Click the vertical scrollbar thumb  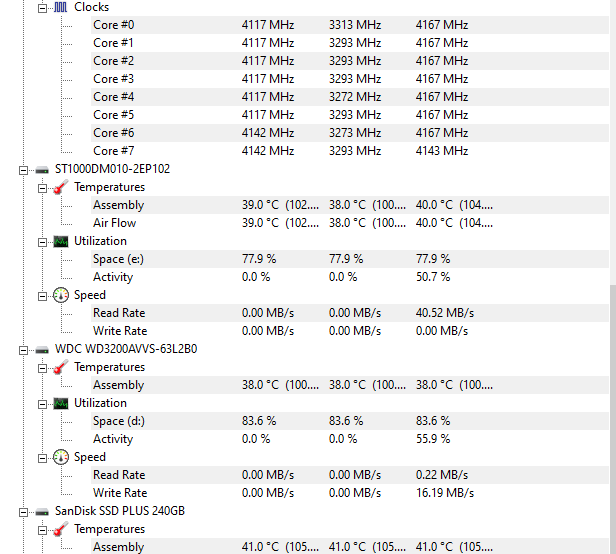[x=613, y=419]
